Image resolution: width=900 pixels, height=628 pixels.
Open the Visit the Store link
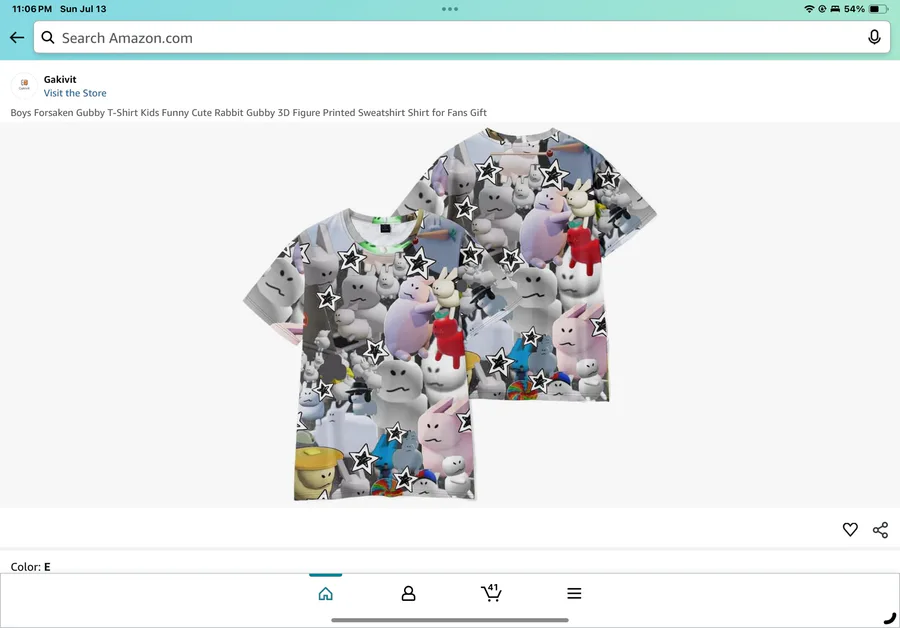(x=75, y=93)
